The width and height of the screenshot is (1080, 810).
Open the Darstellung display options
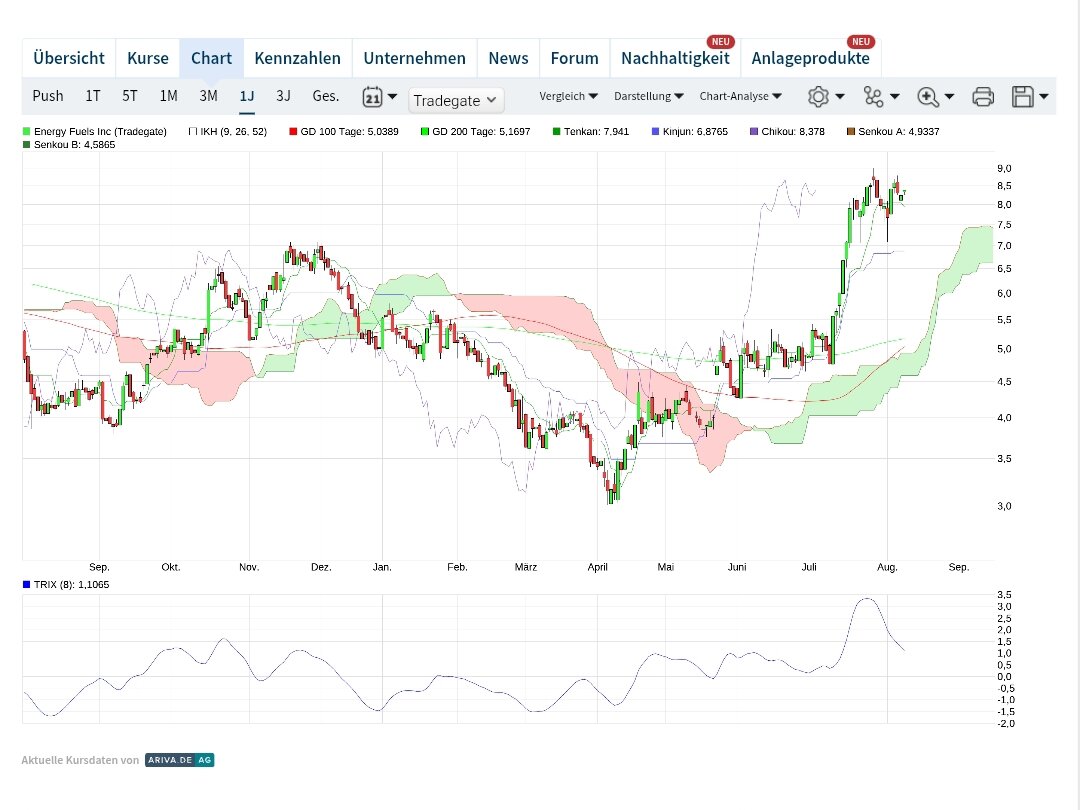click(x=649, y=96)
